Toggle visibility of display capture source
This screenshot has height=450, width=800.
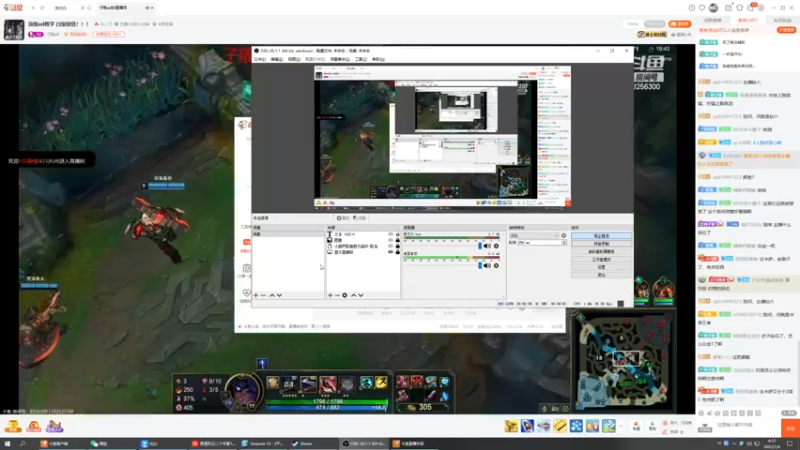coord(391,252)
